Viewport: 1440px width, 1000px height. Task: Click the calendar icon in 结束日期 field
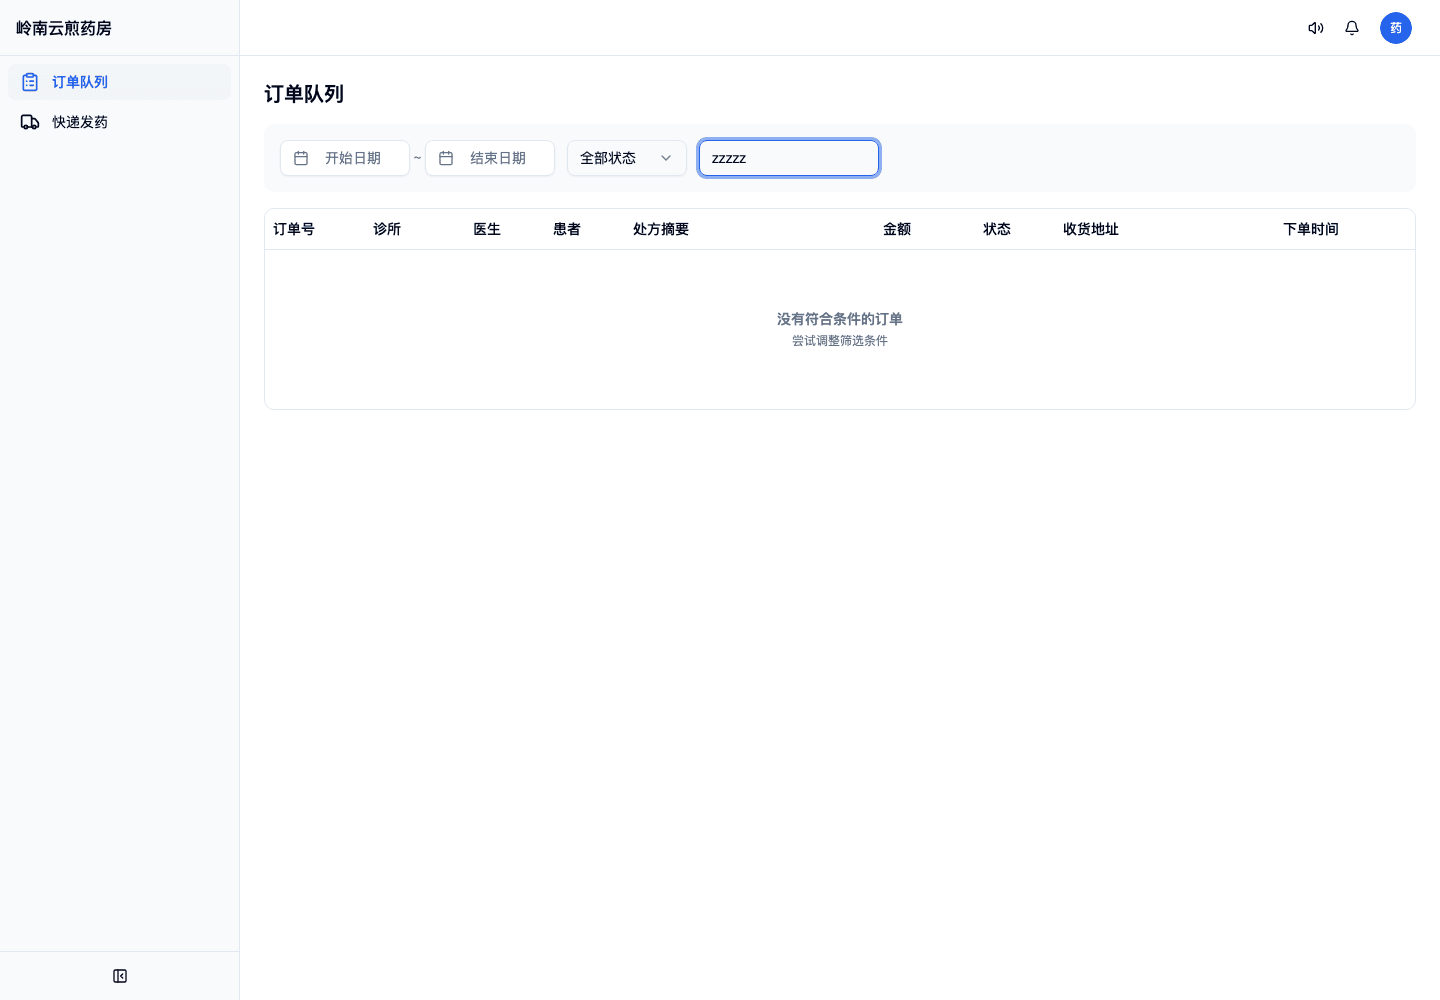[x=446, y=158]
